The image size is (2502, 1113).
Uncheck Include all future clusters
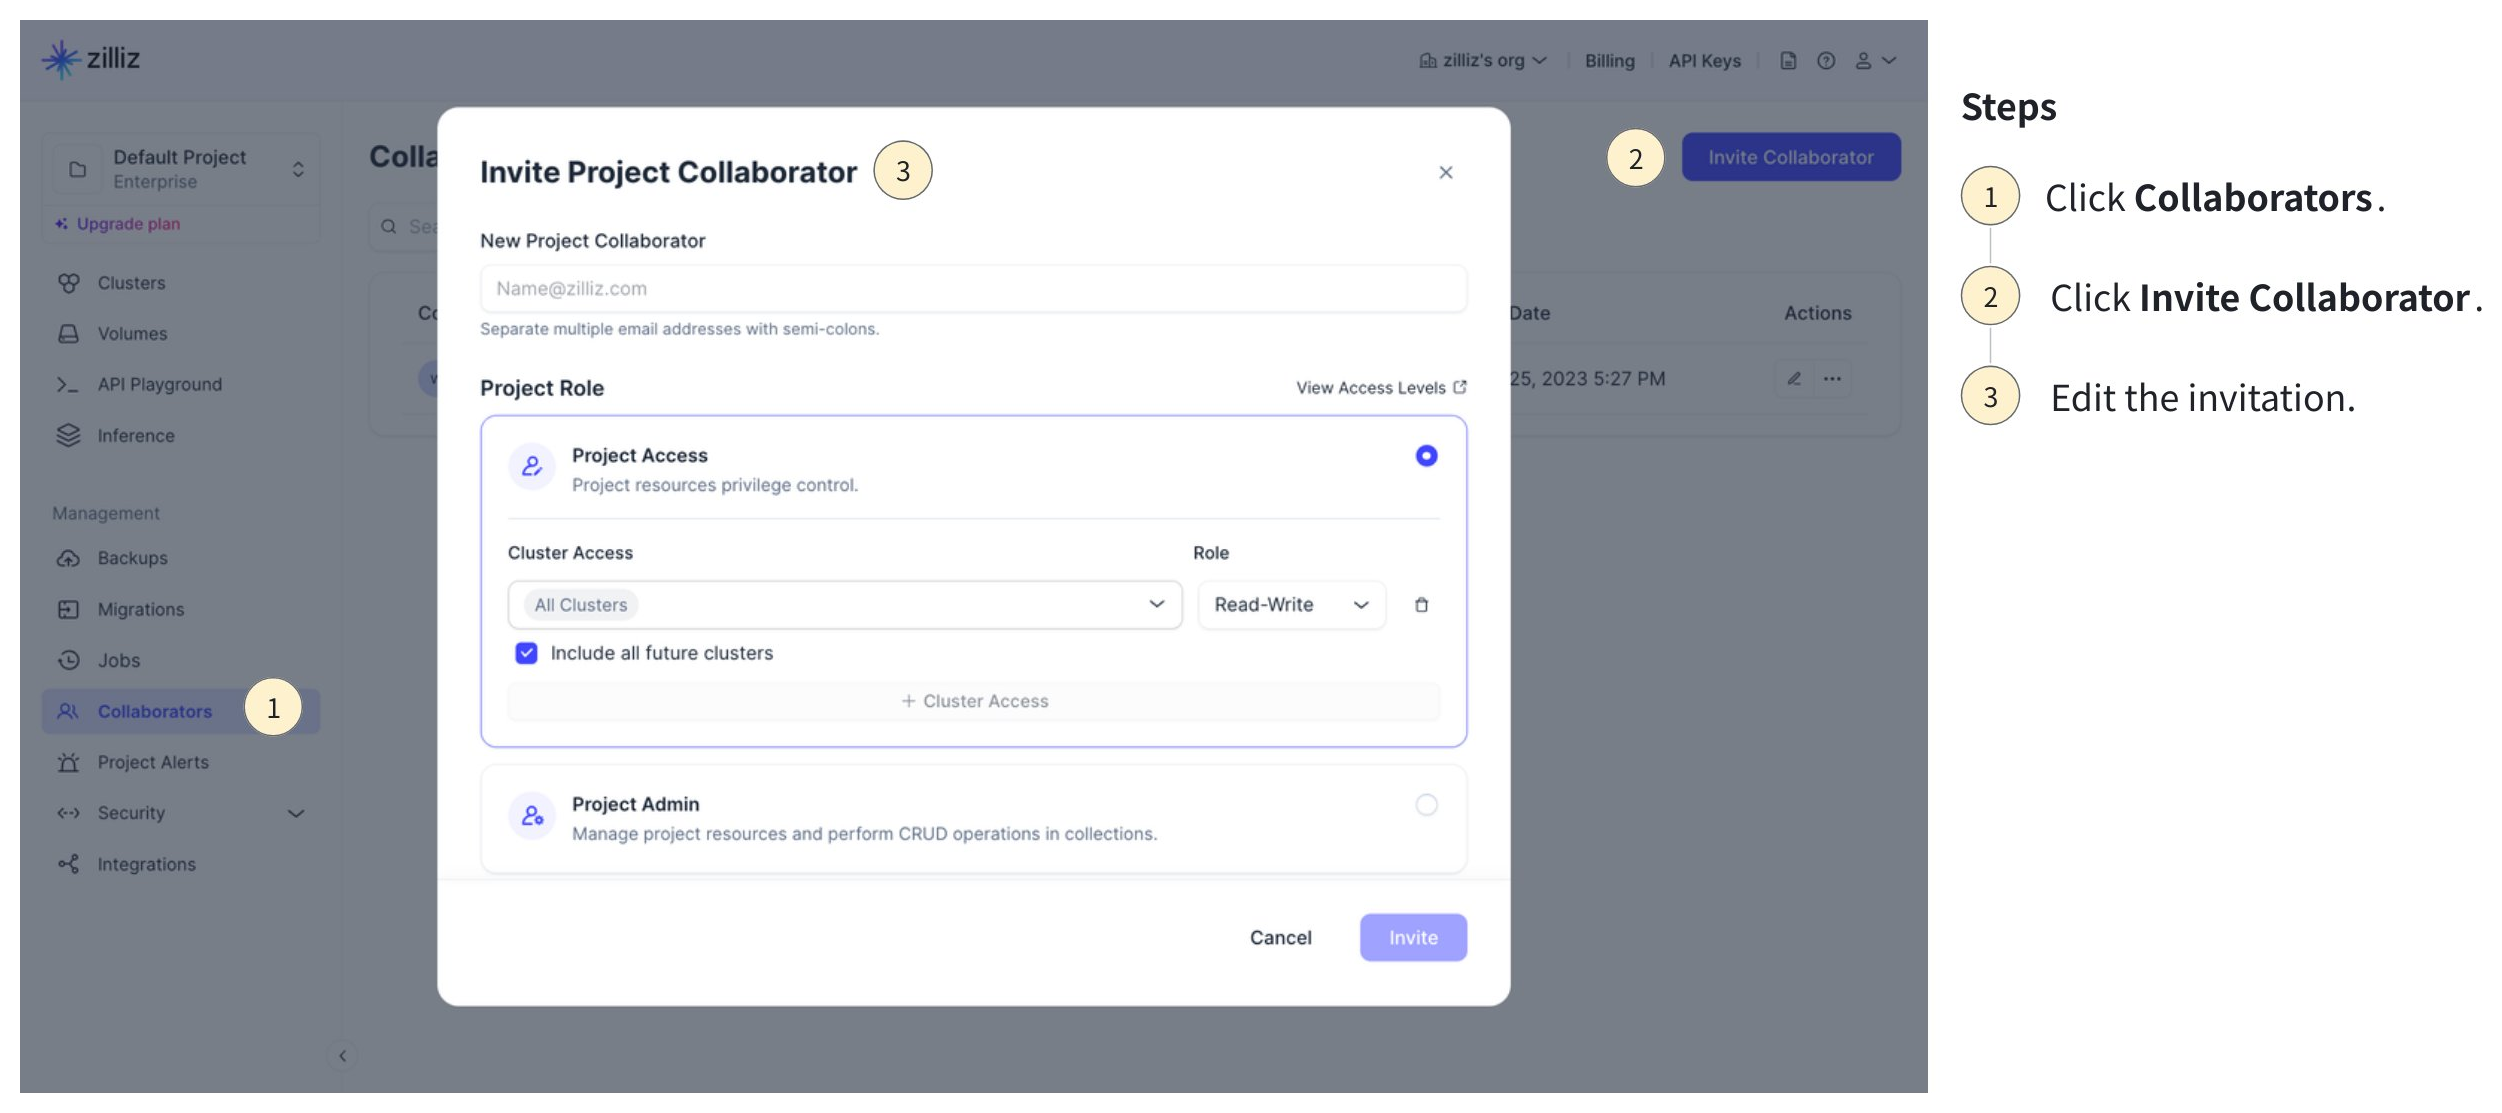click(x=526, y=653)
